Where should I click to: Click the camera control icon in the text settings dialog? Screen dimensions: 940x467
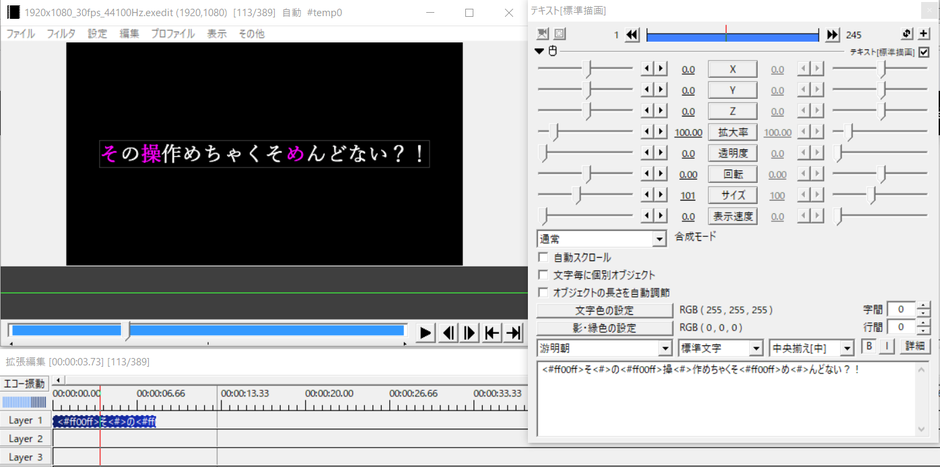point(543,34)
